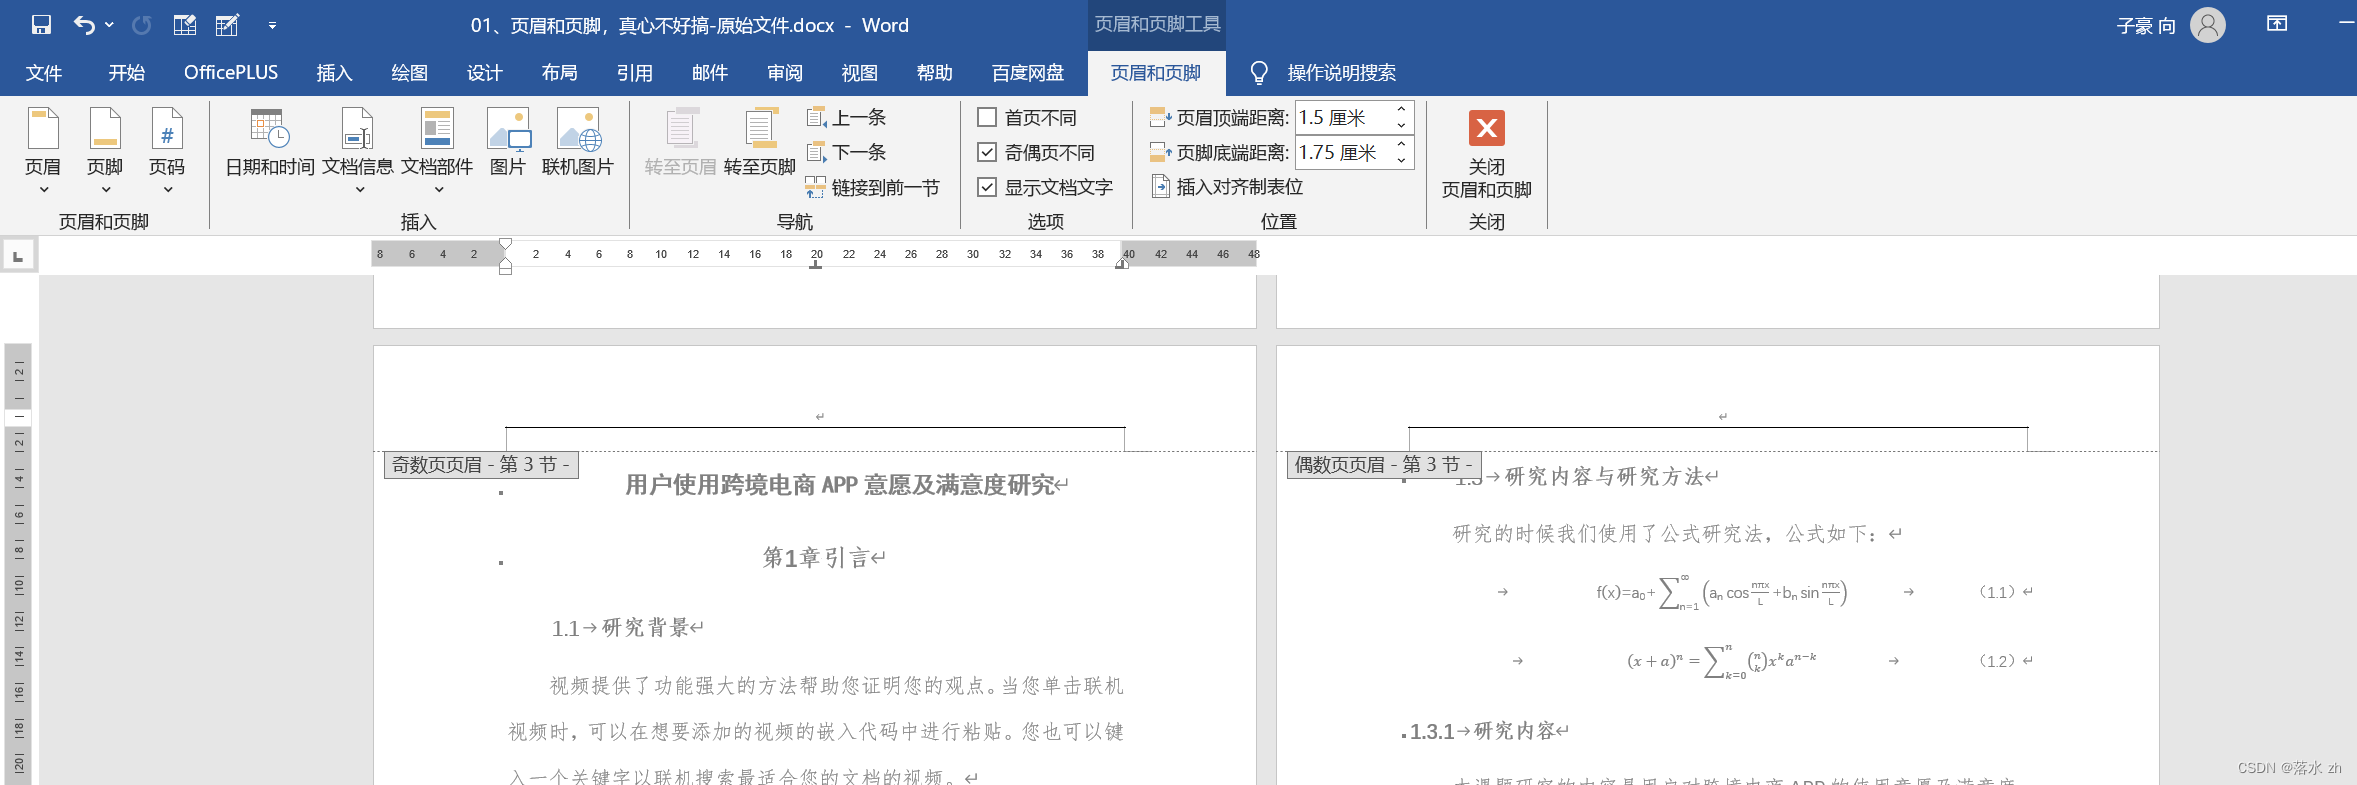Click the Save icon in title bar
Screen dimensions: 2357x785
tap(41, 25)
